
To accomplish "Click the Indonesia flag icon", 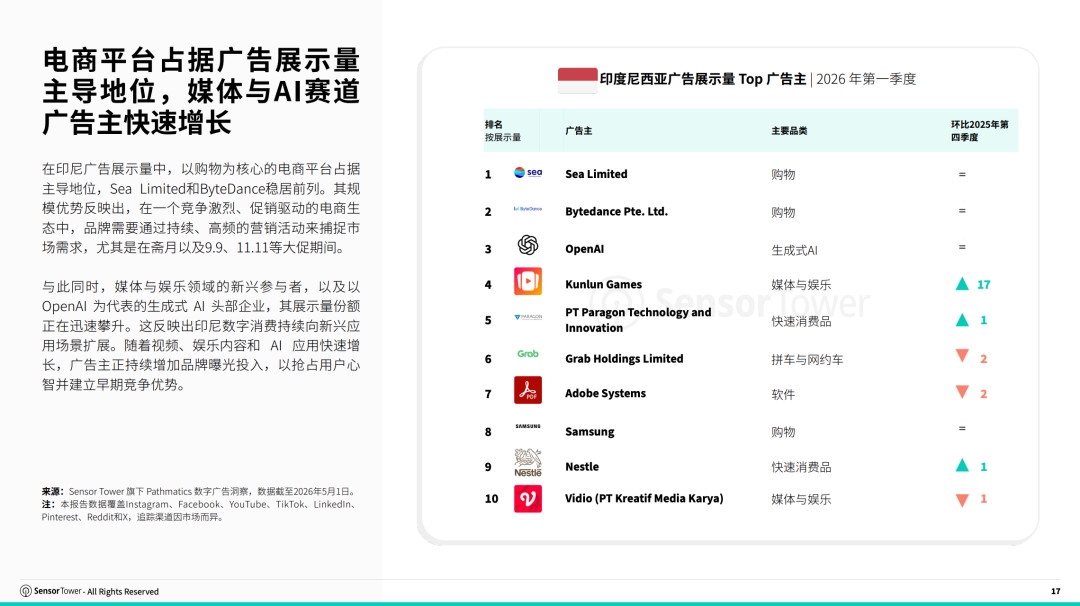I will coord(577,80).
